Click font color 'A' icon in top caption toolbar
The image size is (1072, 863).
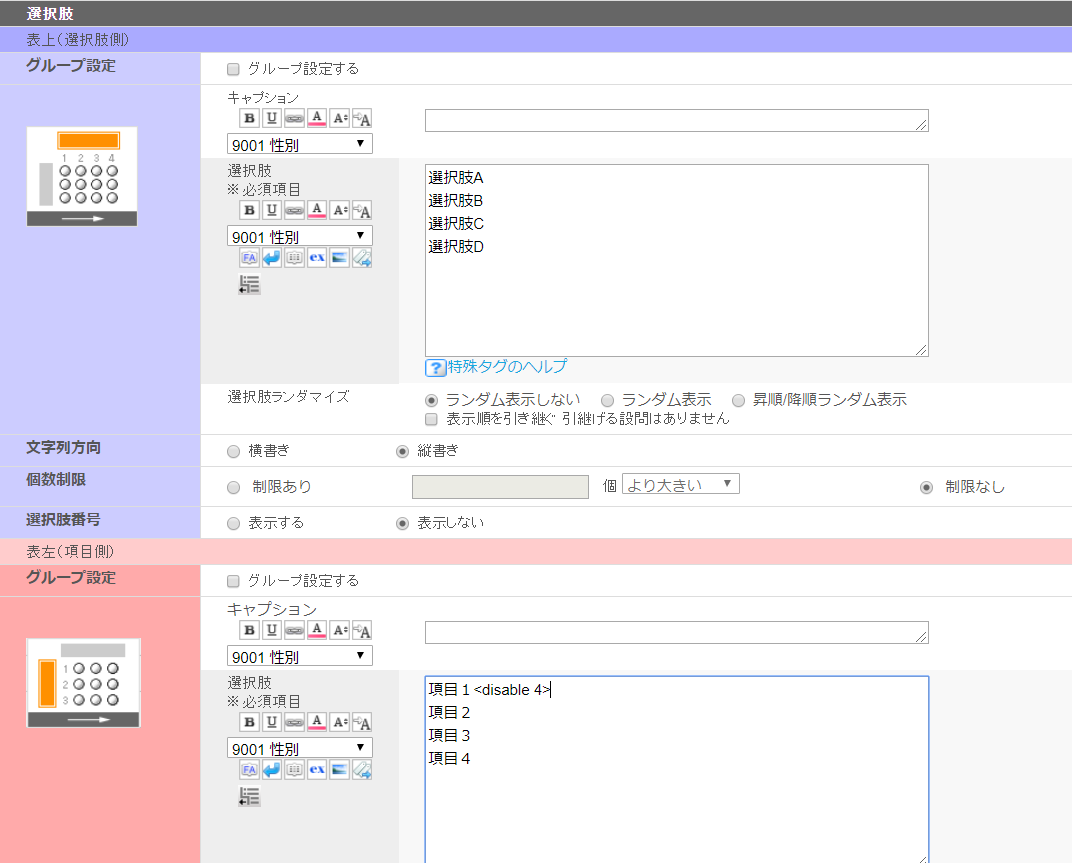(x=317, y=119)
